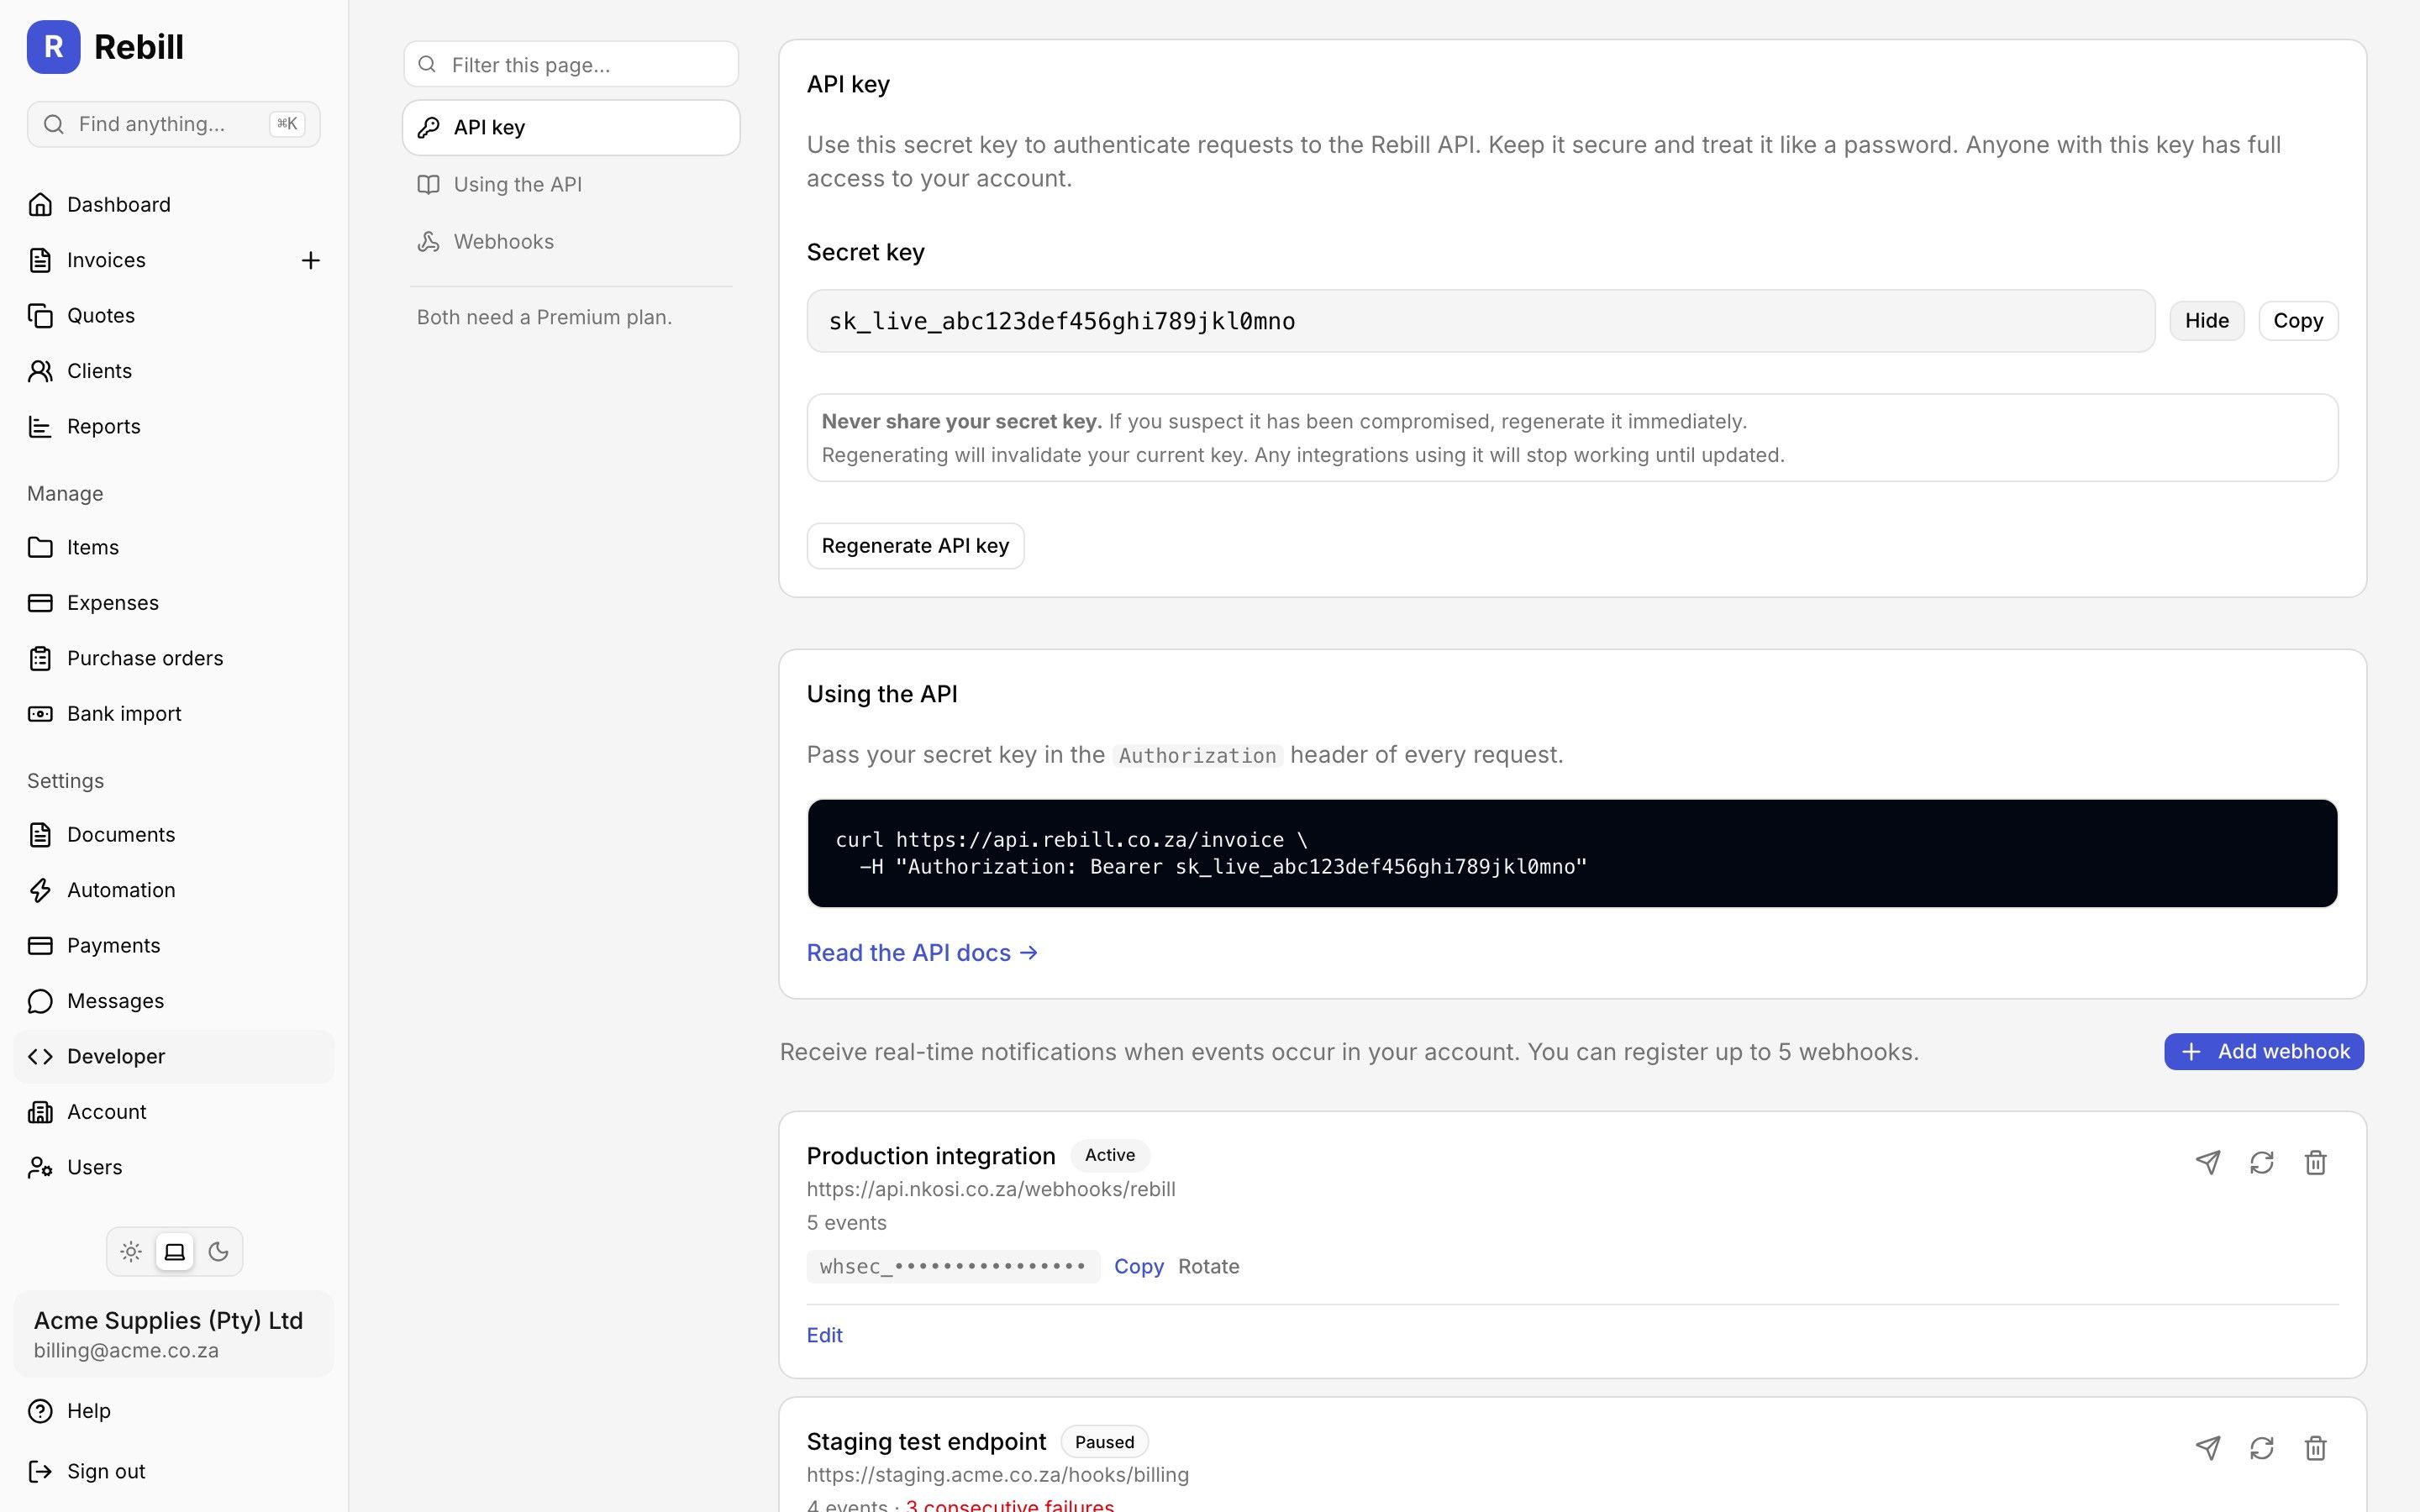This screenshot has height=1512, width=2420.
Task: Send test event for Production integration
Action: (2208, 1162)
